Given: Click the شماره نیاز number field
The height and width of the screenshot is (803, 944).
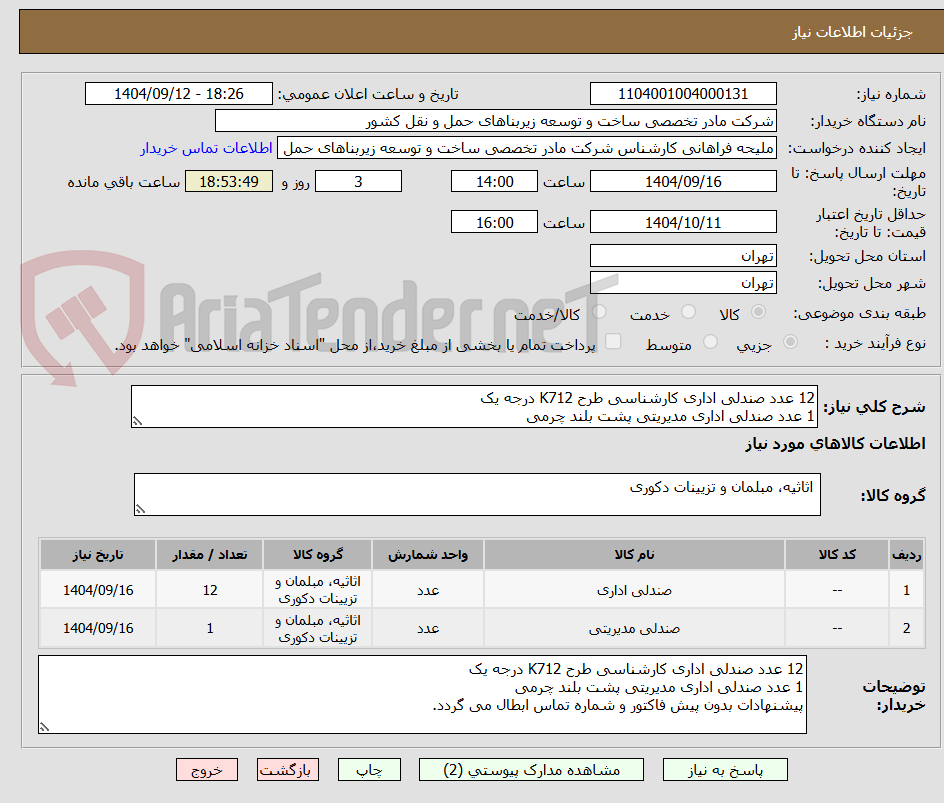Looking at the screenshot, I should (x=683, y=93).
